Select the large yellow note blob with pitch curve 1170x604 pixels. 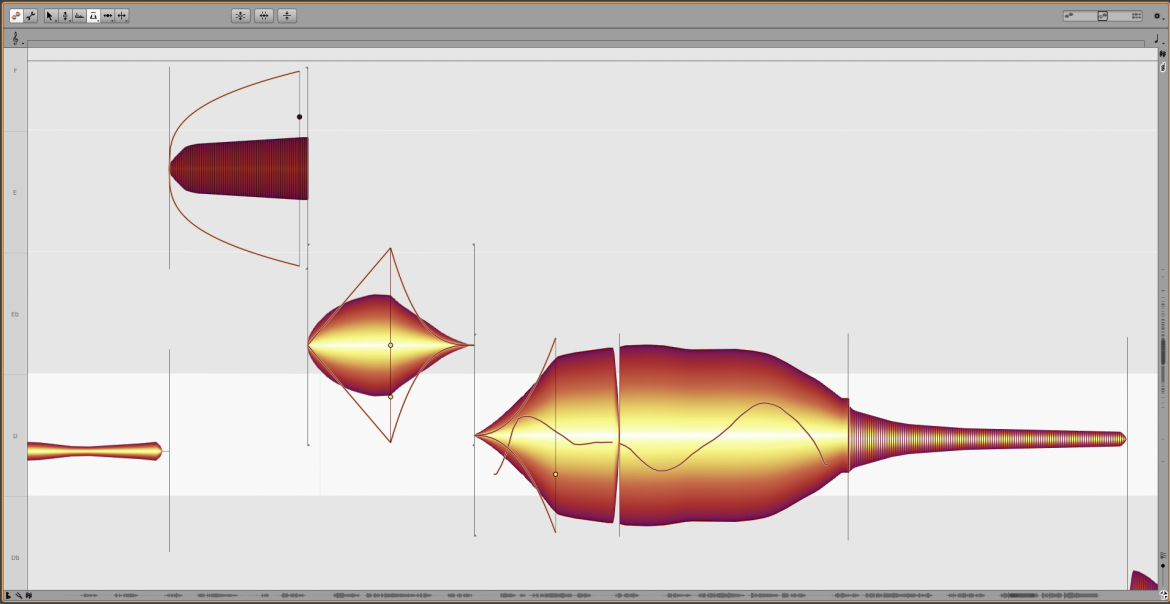click(731, 435)
